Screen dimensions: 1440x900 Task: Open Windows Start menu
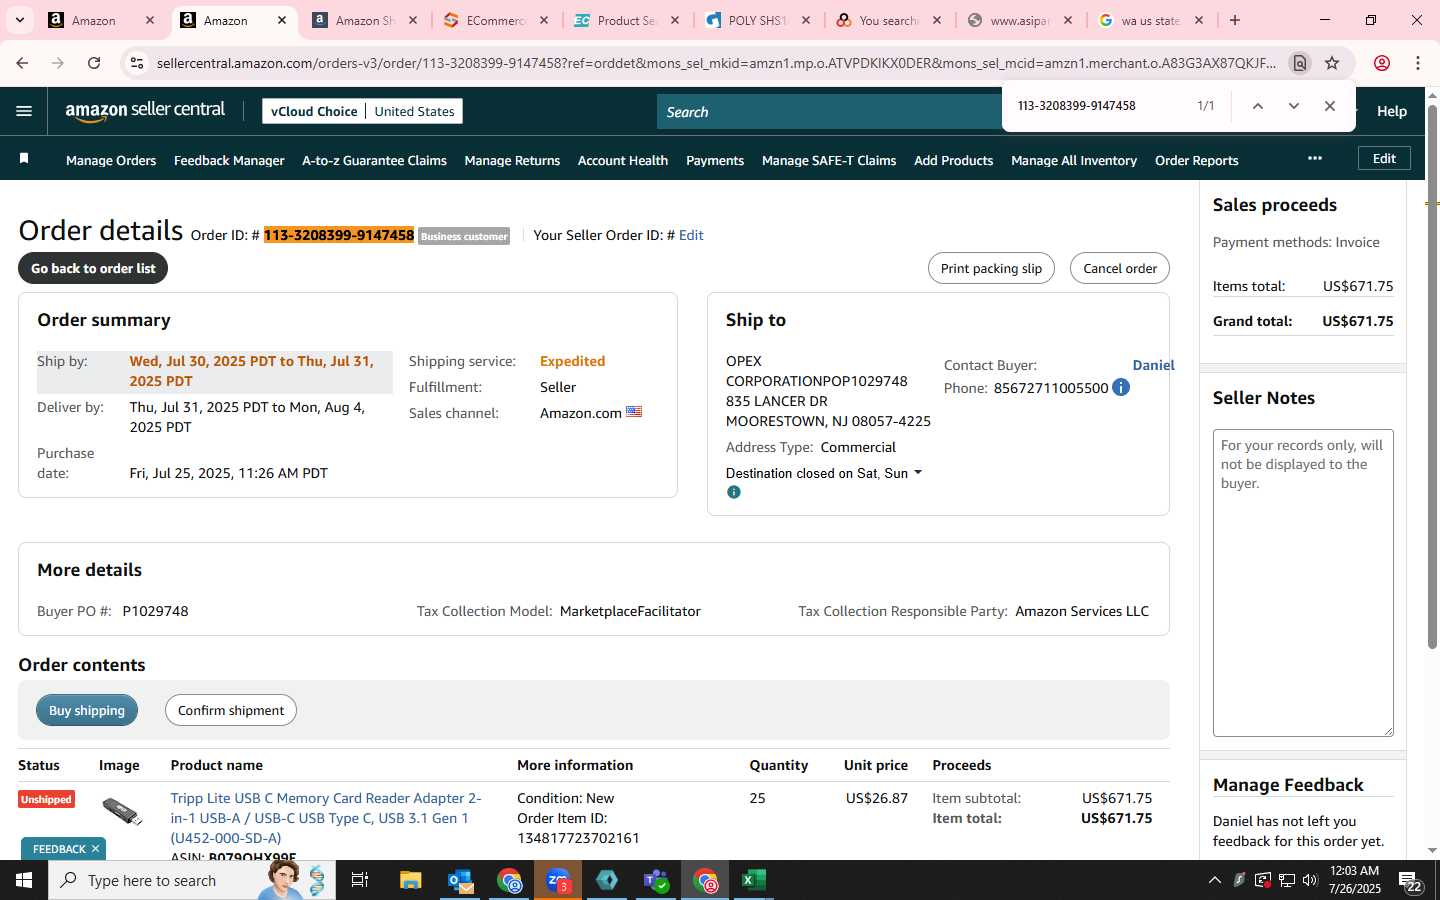coord(24,880)
